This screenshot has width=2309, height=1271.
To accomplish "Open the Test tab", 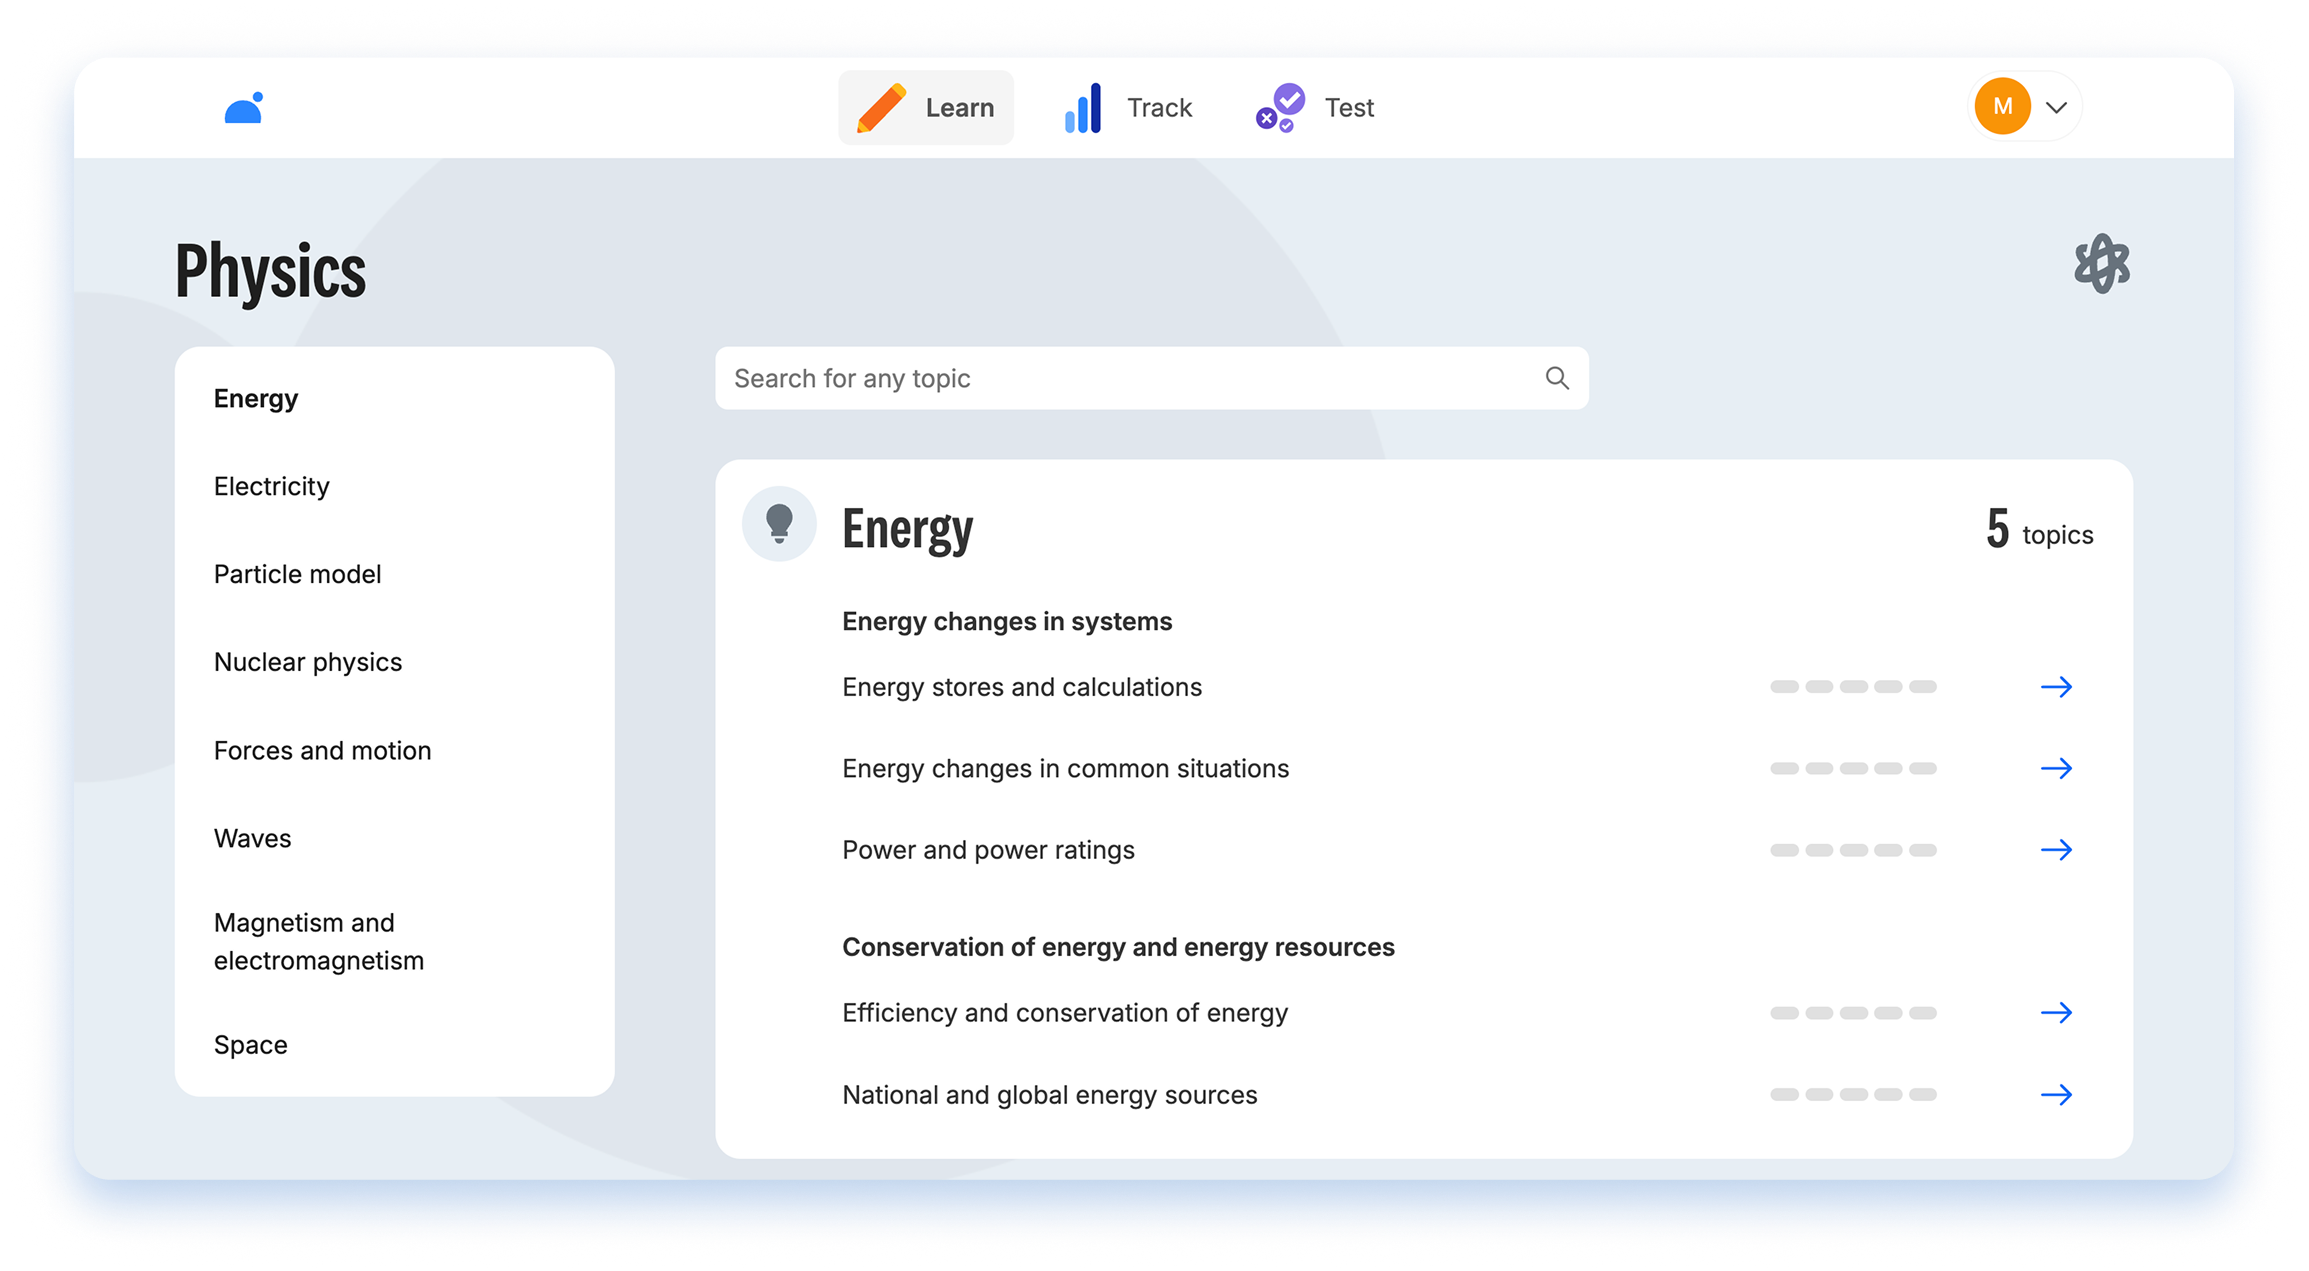I will pyautogui.click(x=1316, y=108).
